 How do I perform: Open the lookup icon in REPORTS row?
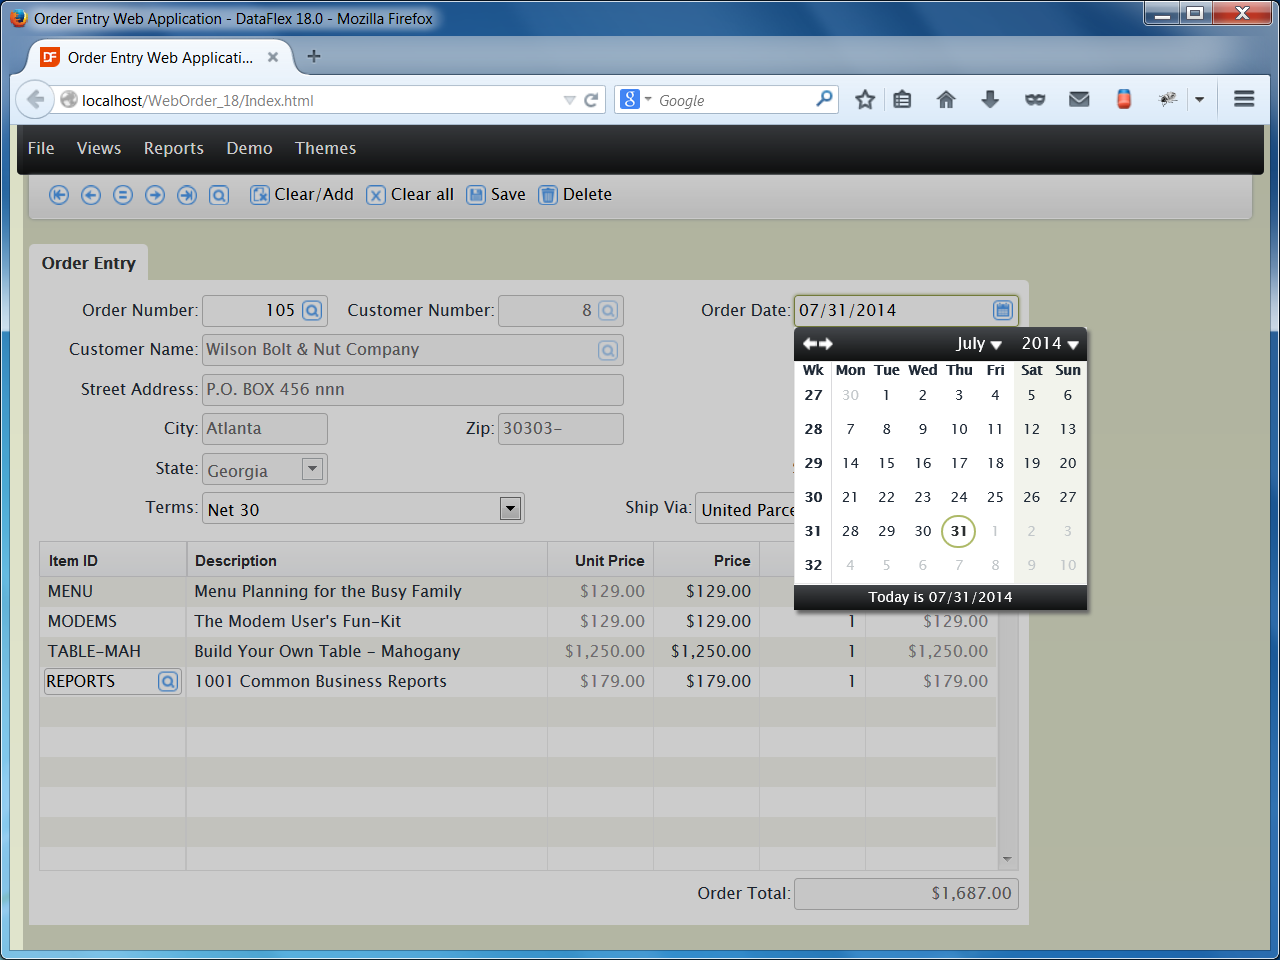(x=168, y=681)
